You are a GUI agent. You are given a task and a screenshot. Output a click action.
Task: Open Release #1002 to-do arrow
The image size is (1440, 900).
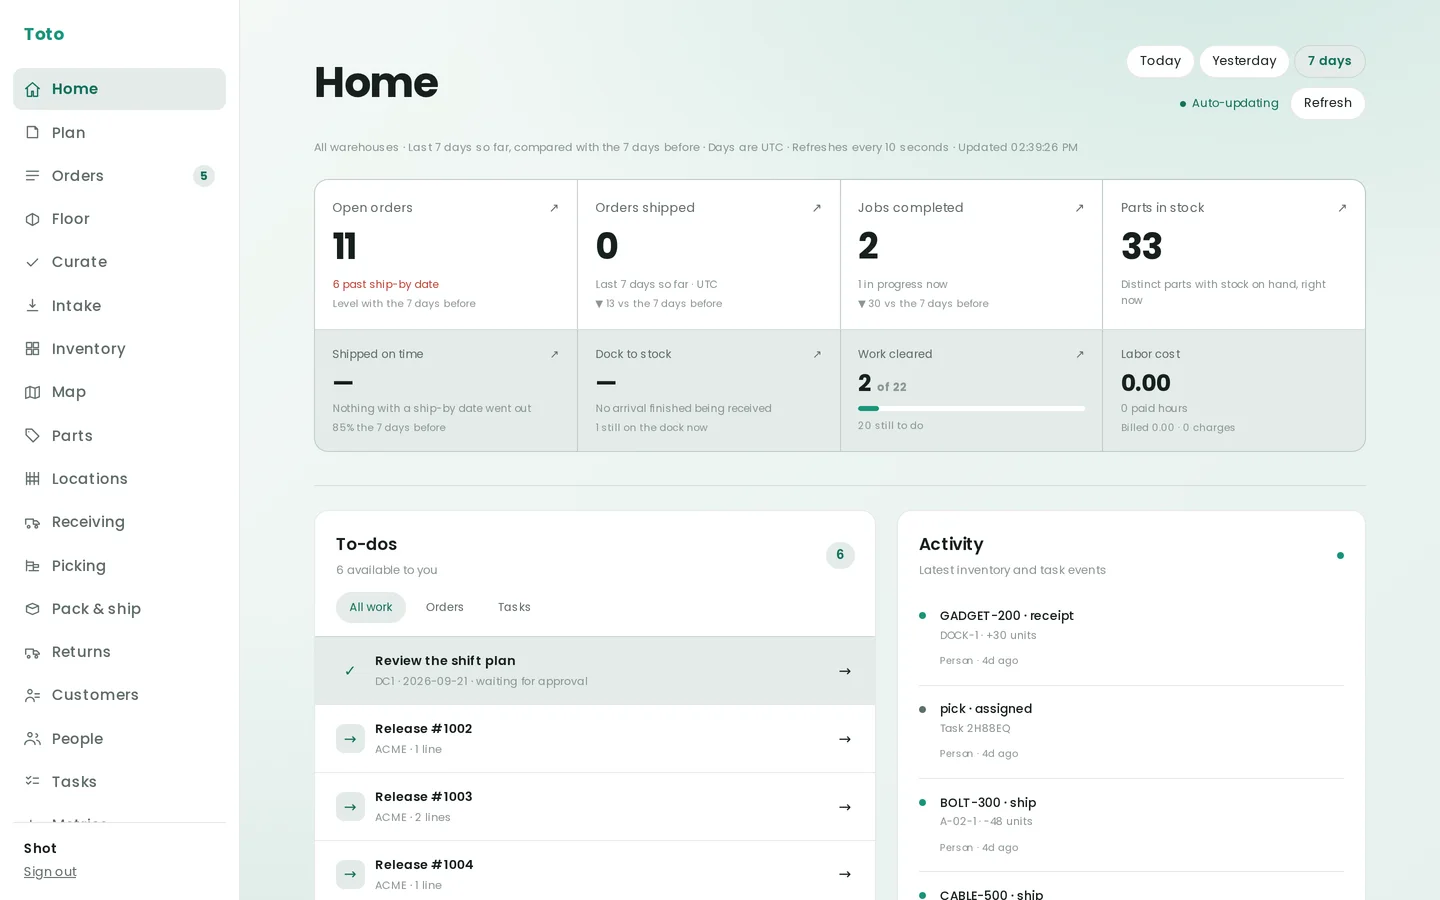point(845,739)
